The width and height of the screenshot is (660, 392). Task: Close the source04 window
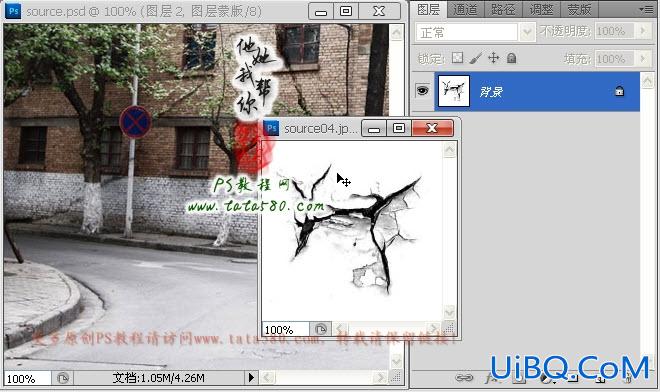pyautogui.click(x=432, y=128)
